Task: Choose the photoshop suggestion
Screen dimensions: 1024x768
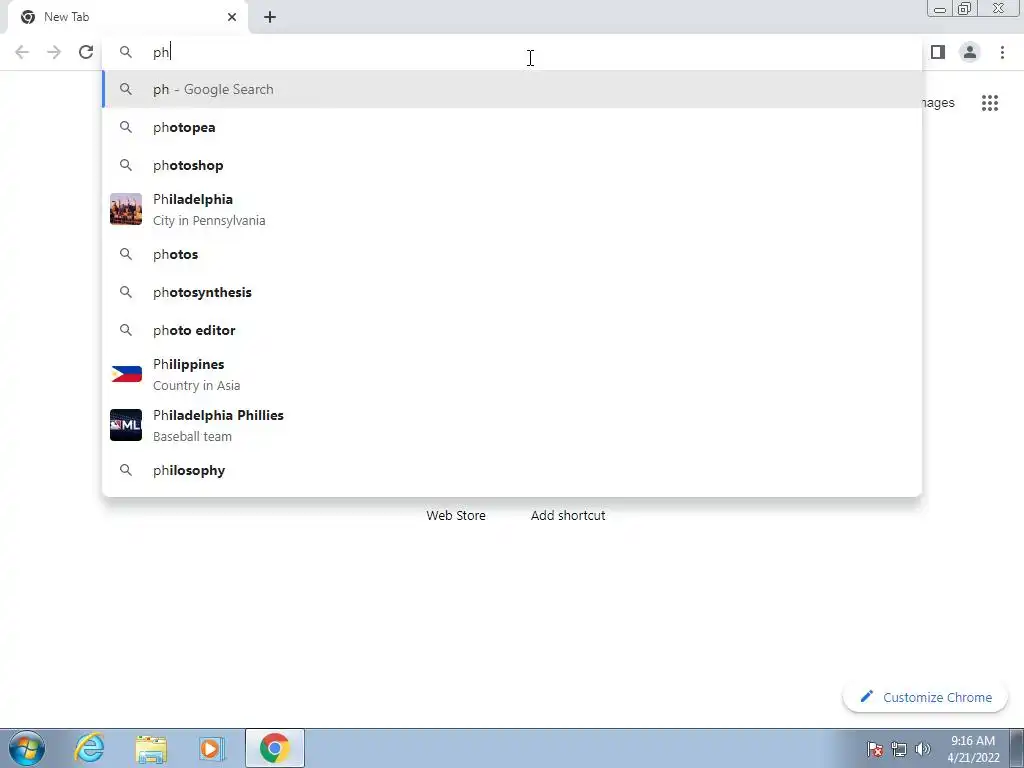Action: [x=512, y=165]
